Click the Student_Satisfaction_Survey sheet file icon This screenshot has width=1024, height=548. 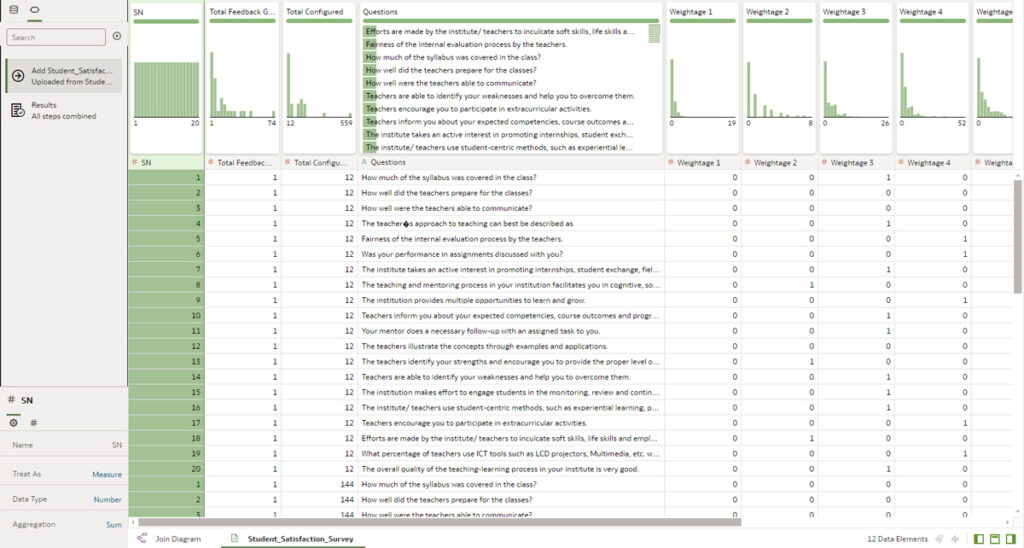[234, 539]
